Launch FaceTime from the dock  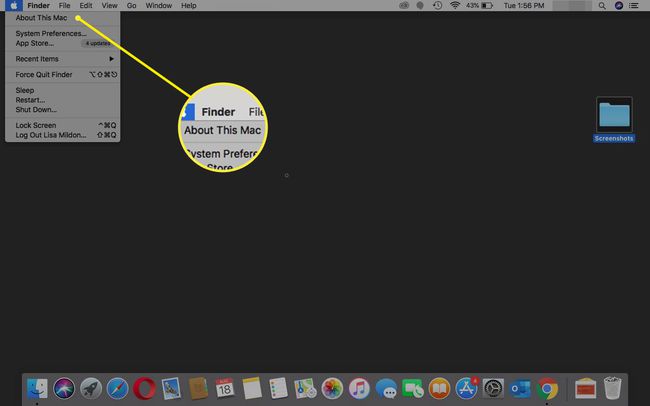pyautogui.click(x=412, y=389)
